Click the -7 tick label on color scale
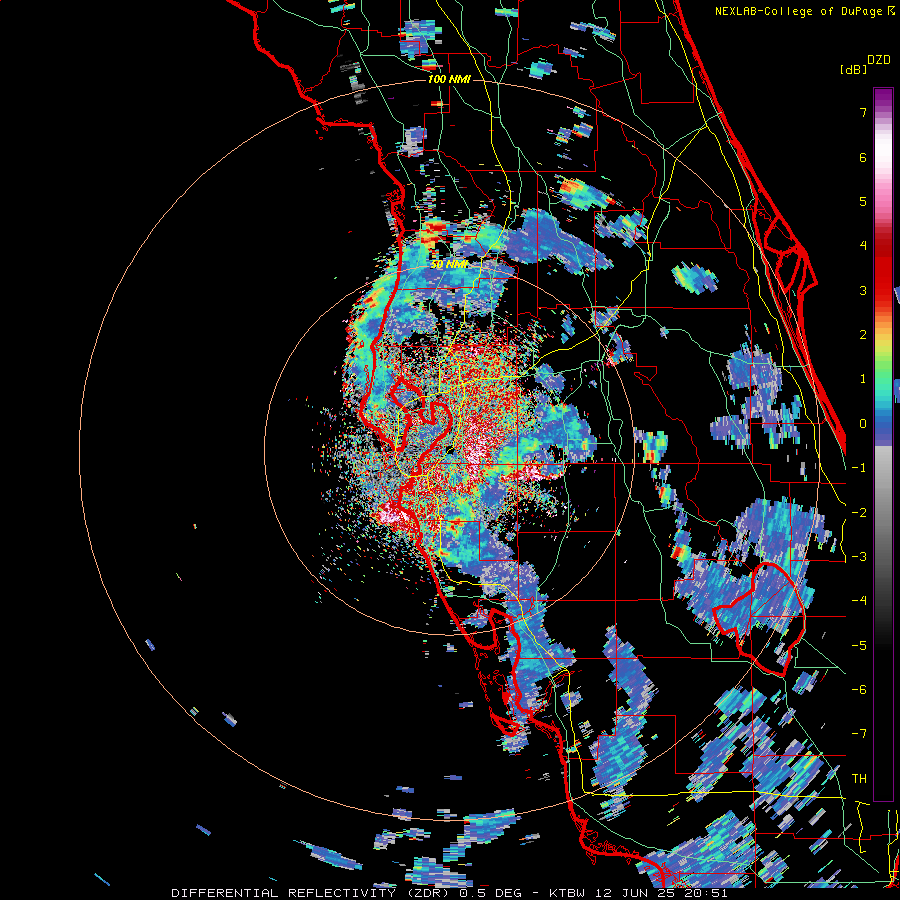900x900 pixels. [x=859, y=734]
